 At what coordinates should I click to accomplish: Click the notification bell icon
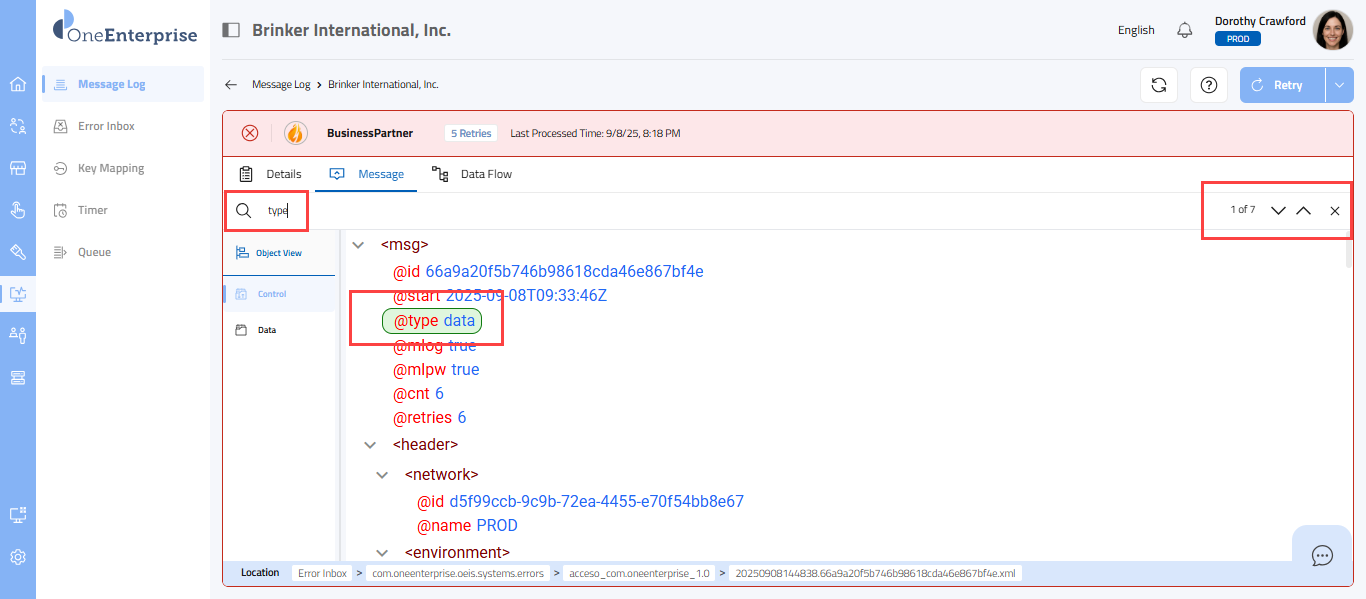[x=1185, y=30]
